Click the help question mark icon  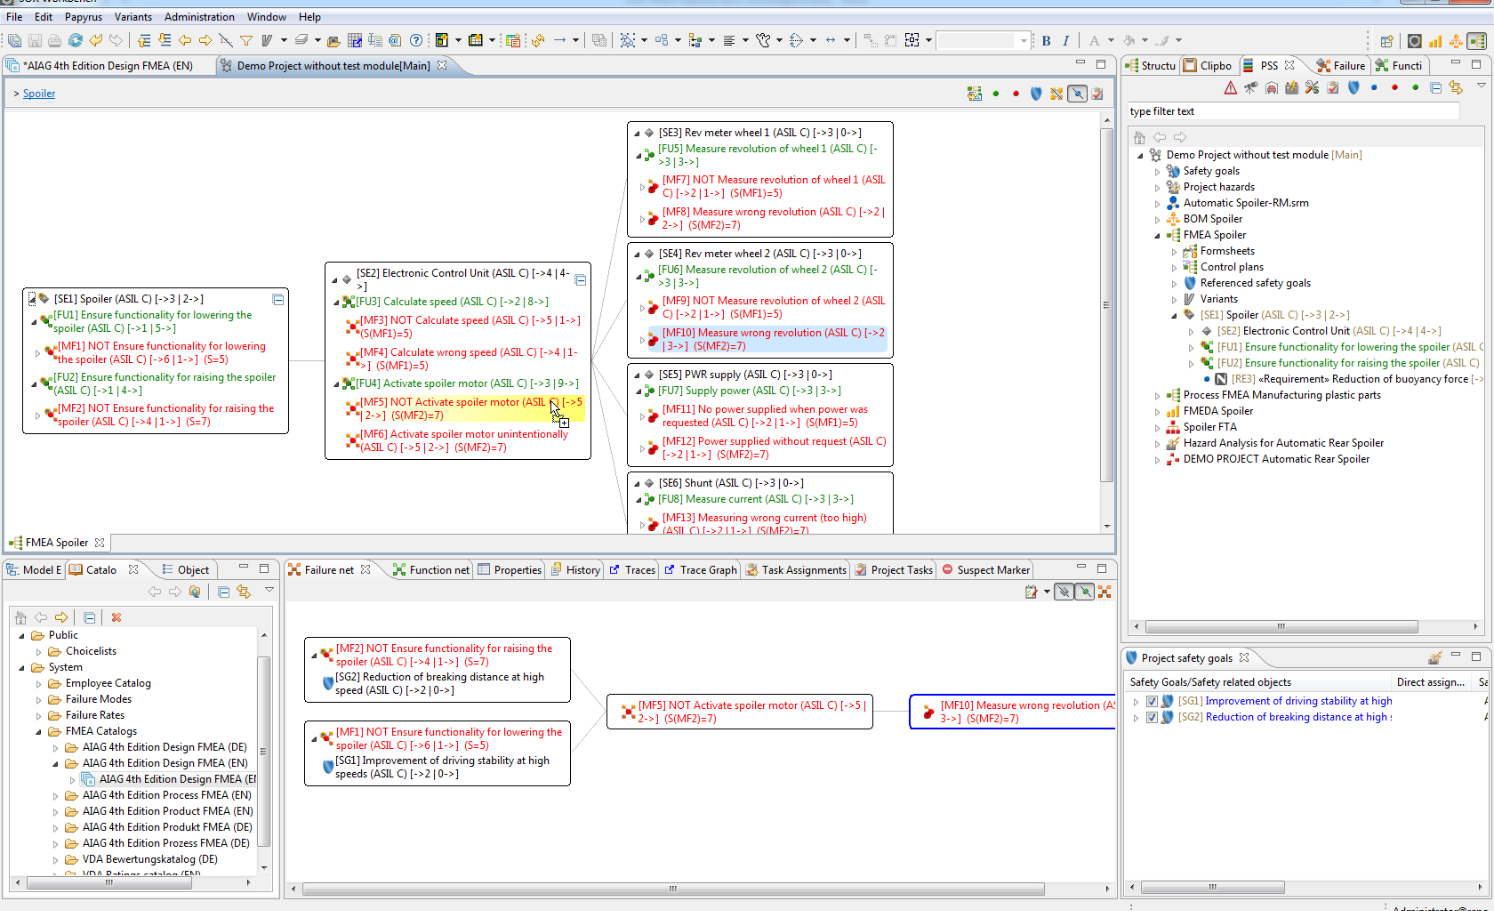coord(416,41)
